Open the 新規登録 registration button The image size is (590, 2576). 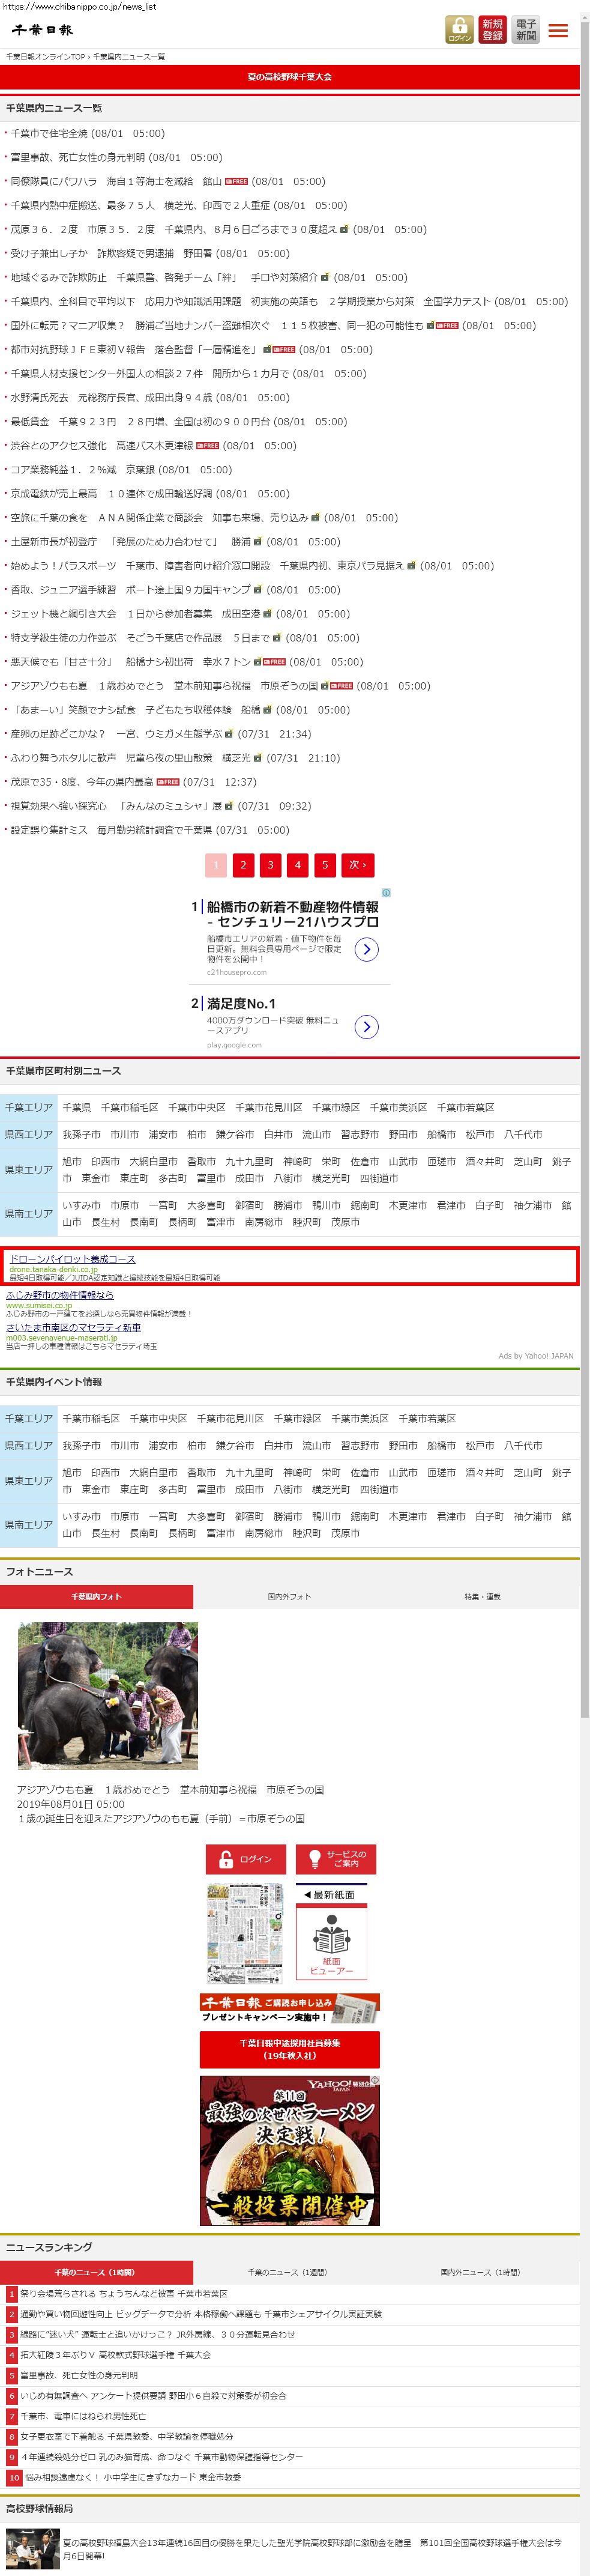click(x=492, y=30)
